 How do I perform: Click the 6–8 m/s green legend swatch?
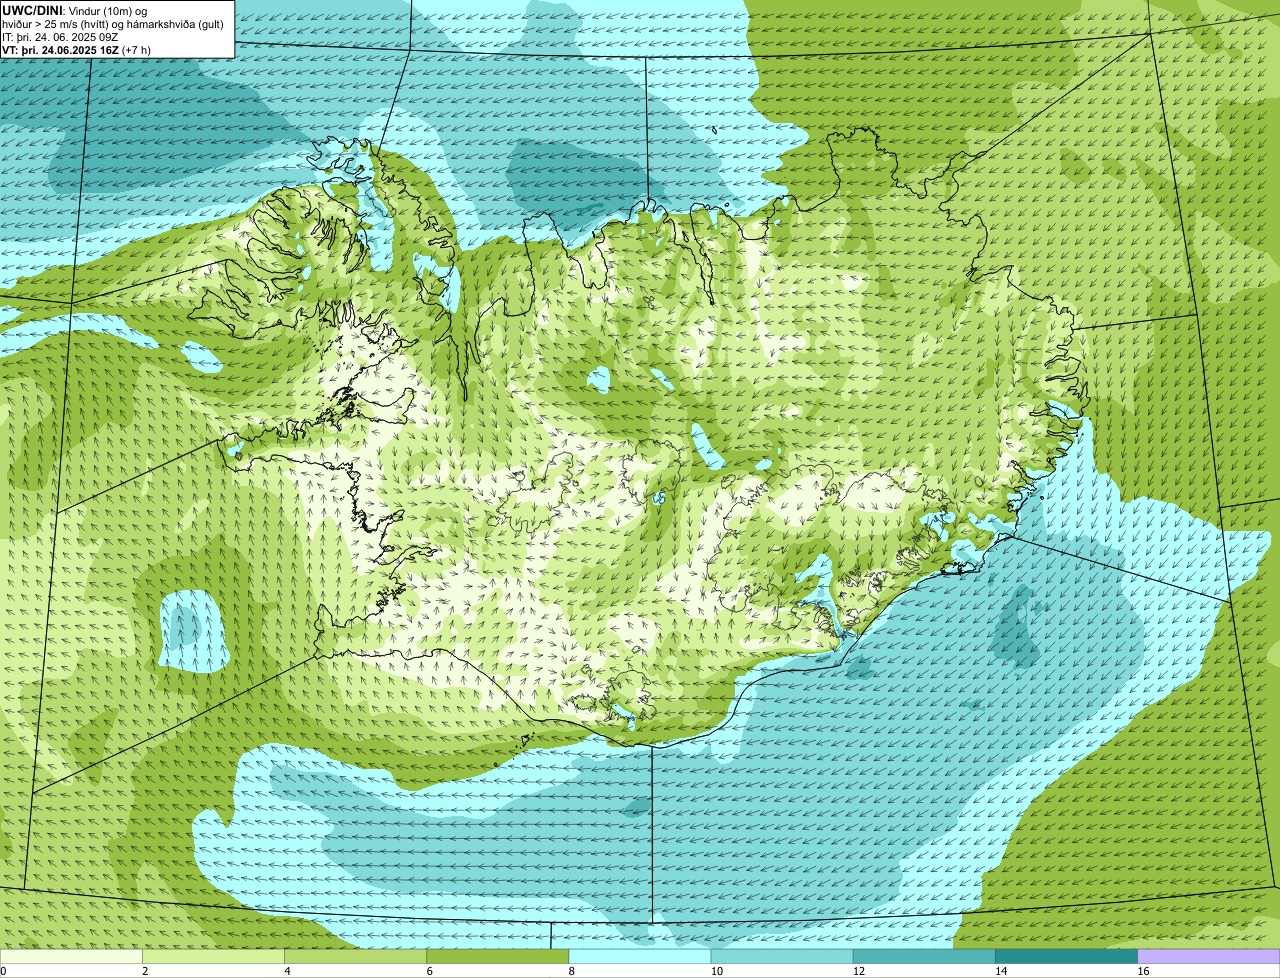tap(498, 957)
